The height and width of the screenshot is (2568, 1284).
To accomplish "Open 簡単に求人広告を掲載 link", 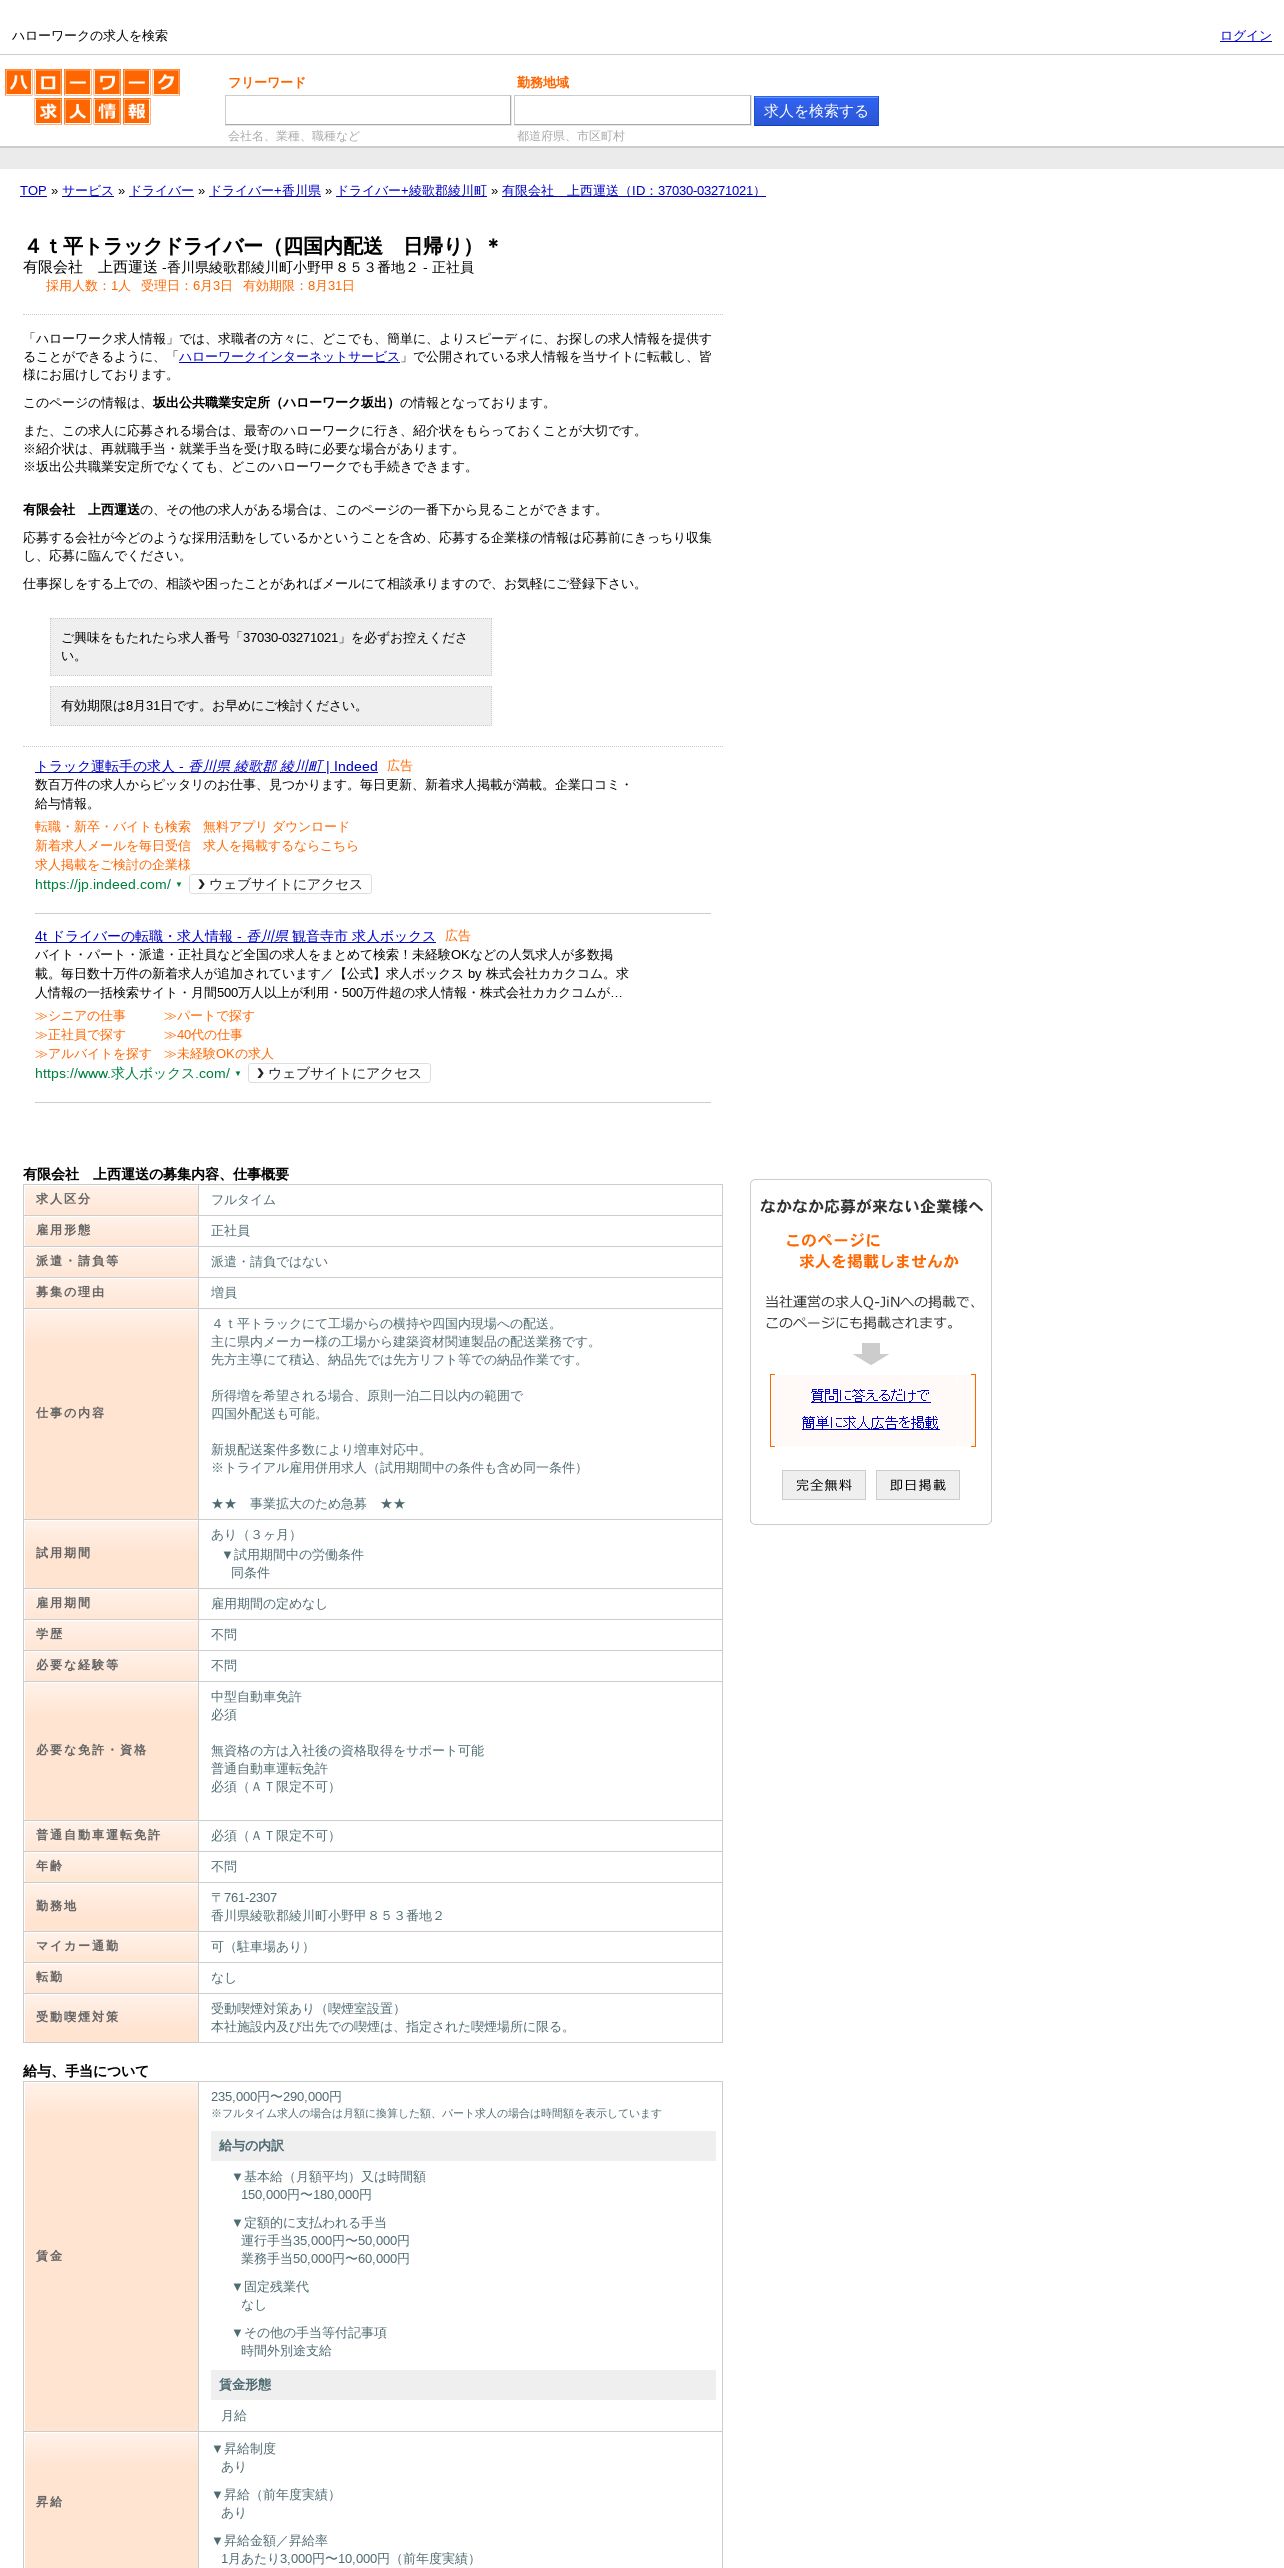I will pyautogui.click(x=870, y=1422).
